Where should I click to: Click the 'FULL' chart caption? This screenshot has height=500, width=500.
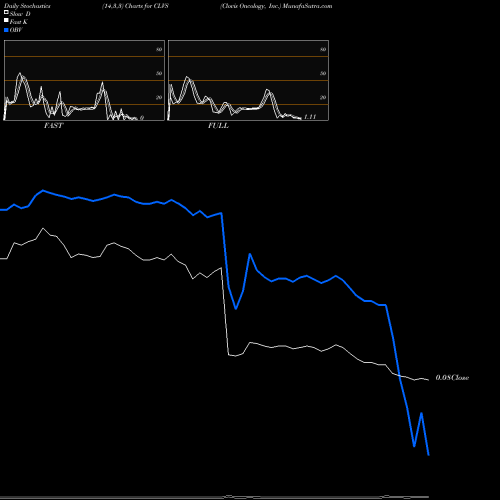coord(218,126)
